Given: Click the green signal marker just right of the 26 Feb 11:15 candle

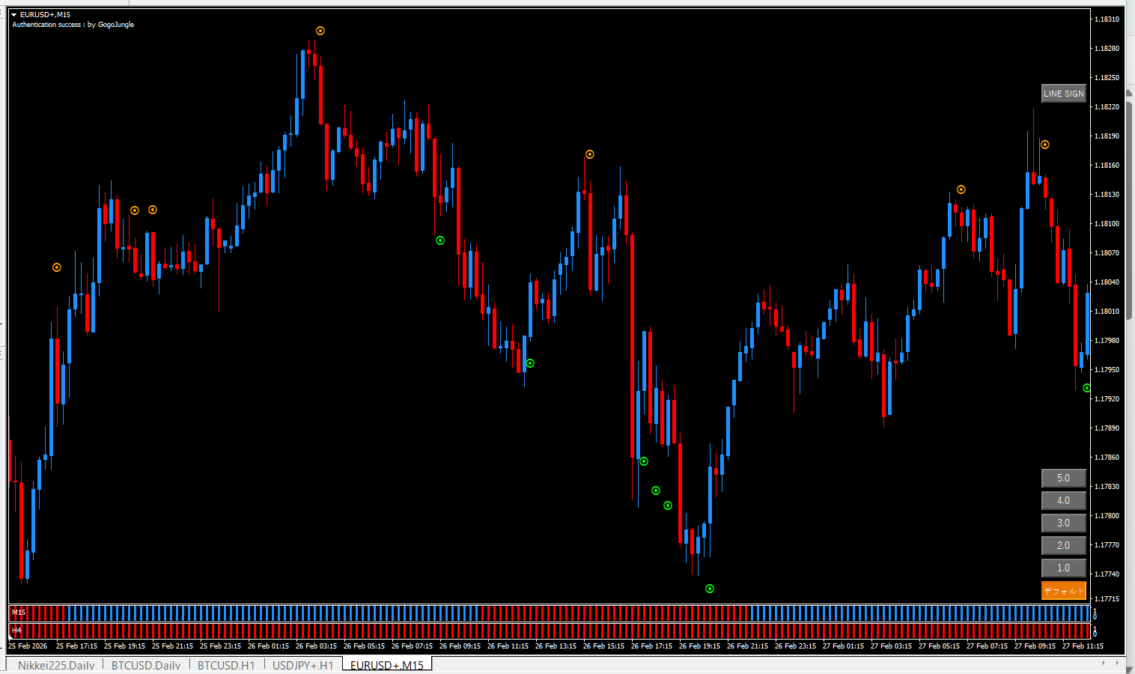Looking at the screenshot, I should [x=530, y=363].
